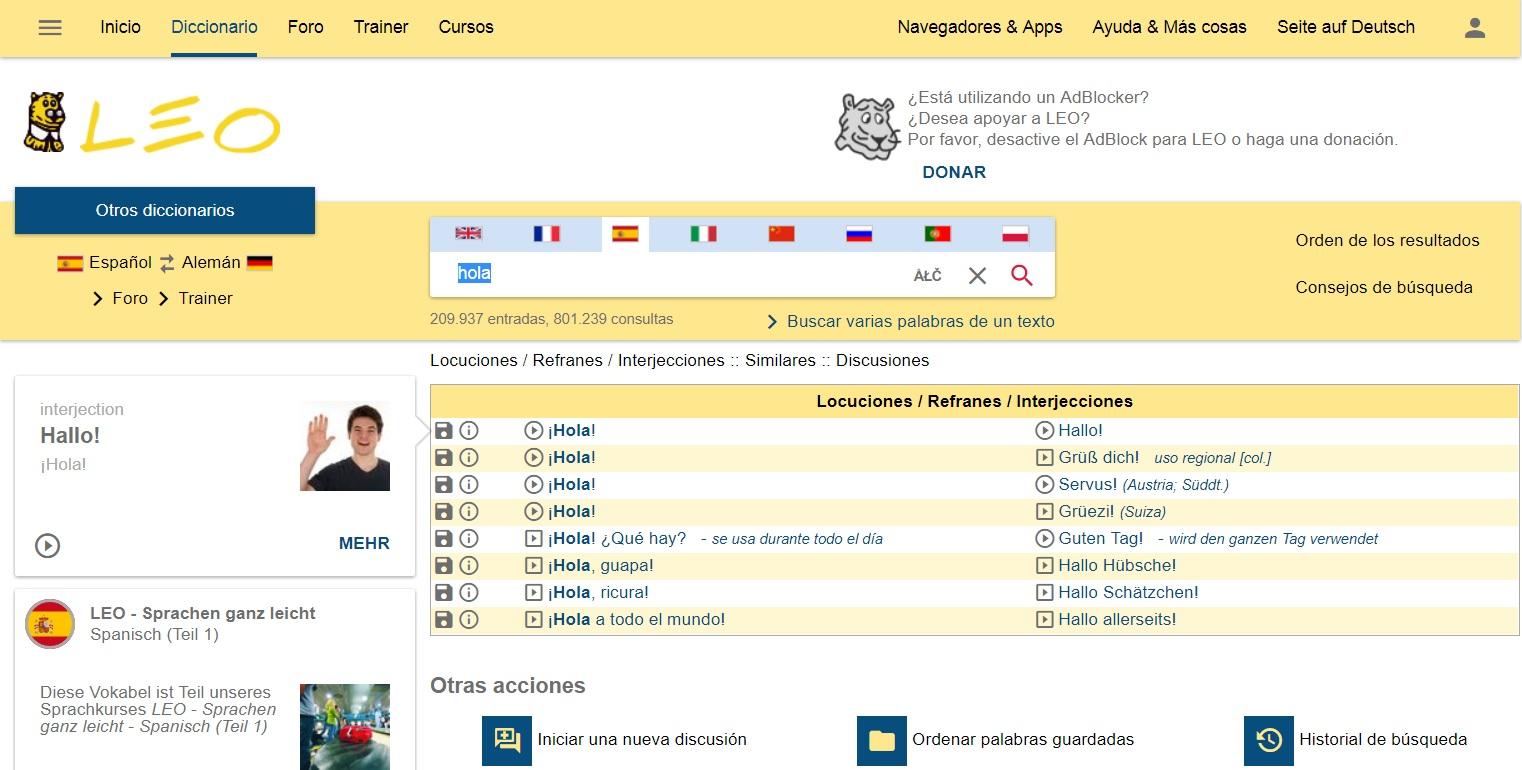Select the English flag dictionary

(x=468, y=233)
